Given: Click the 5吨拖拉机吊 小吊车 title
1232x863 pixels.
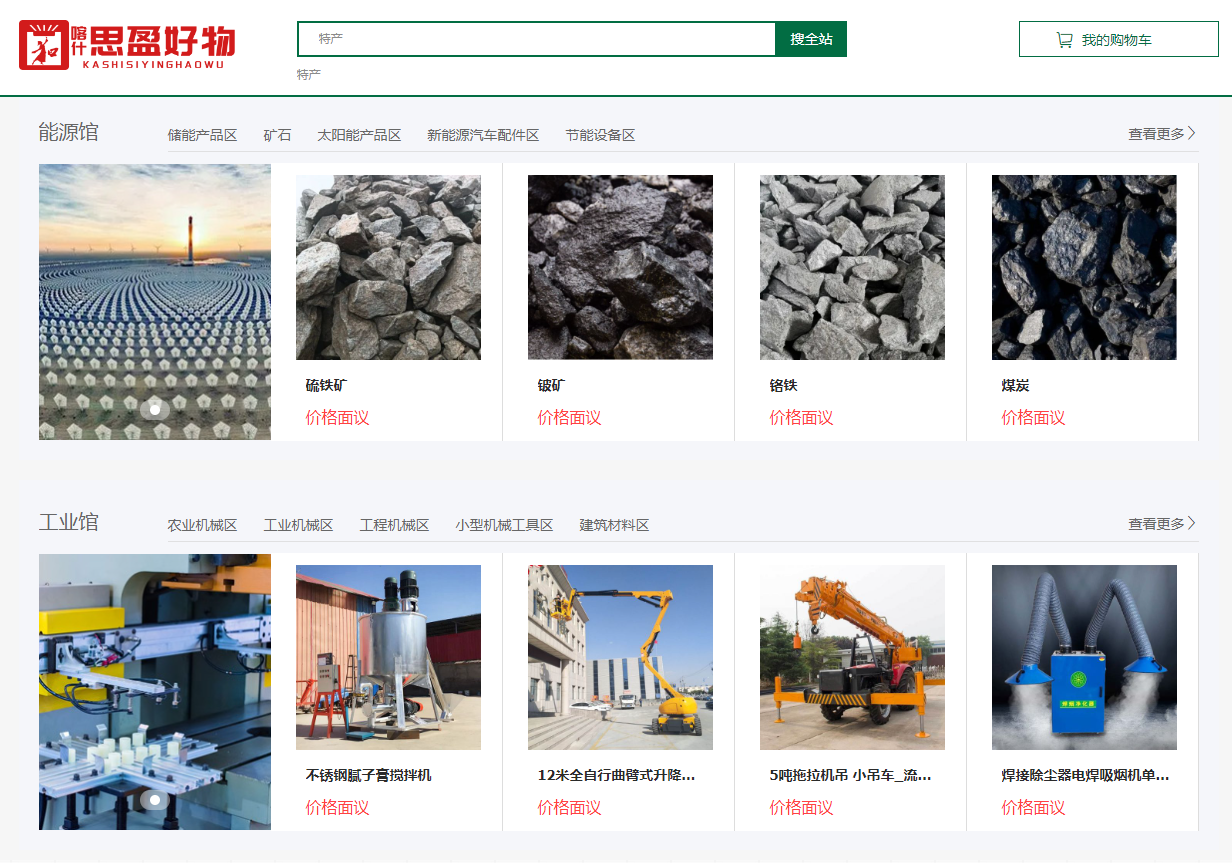Looking at the screenshot, I should (x=850, y=775).
